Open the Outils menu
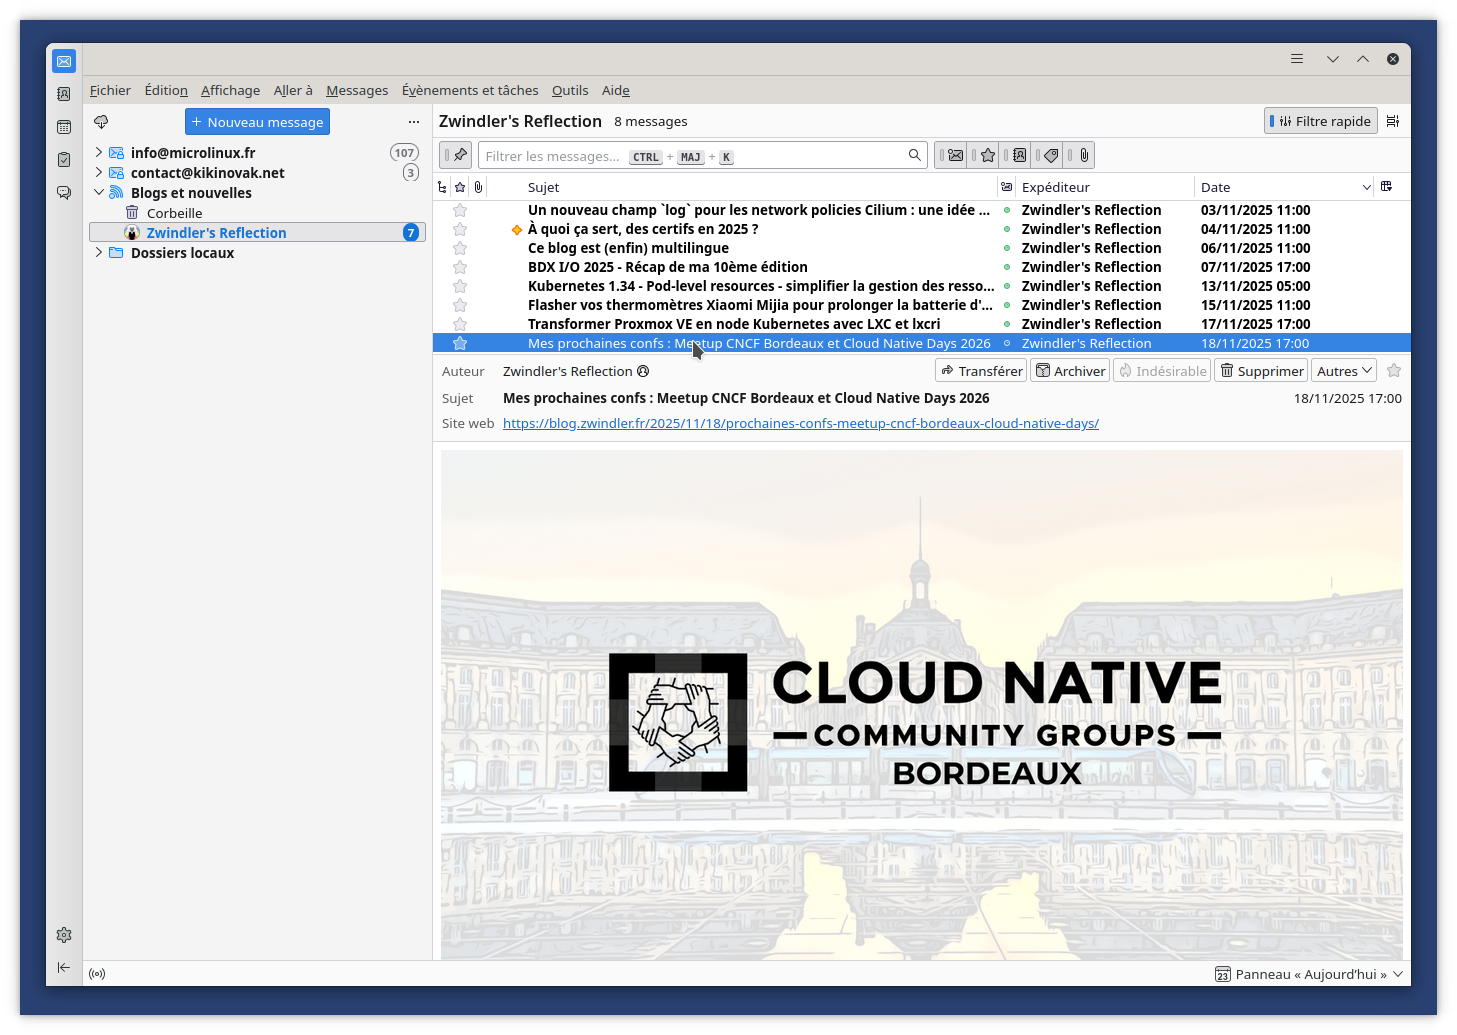 (x=570, y=91)
